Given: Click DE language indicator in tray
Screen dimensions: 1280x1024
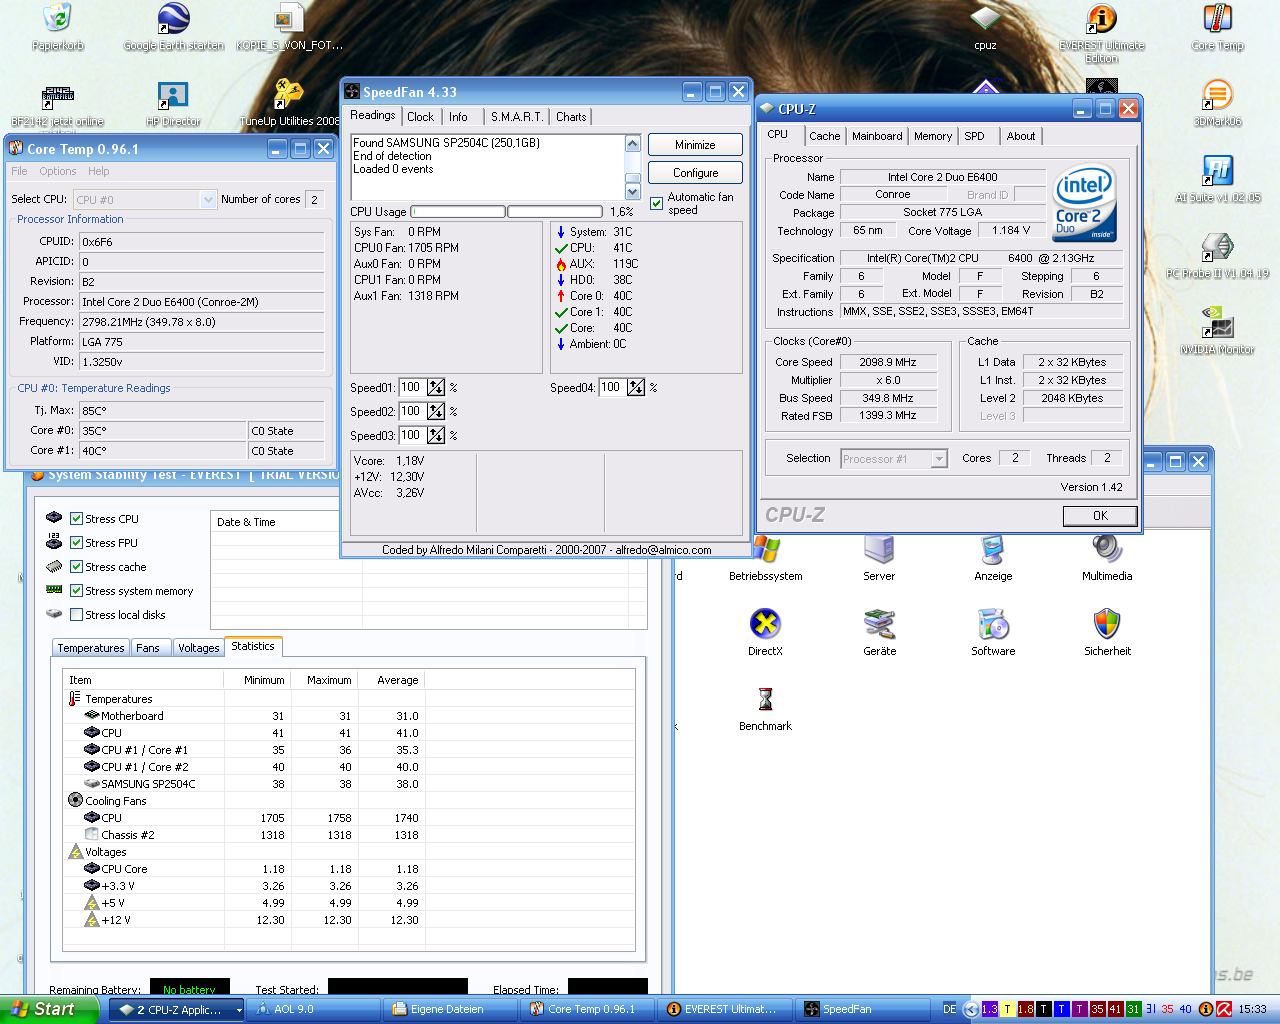Looking at the screenshot, I should tap(950, 1010).
